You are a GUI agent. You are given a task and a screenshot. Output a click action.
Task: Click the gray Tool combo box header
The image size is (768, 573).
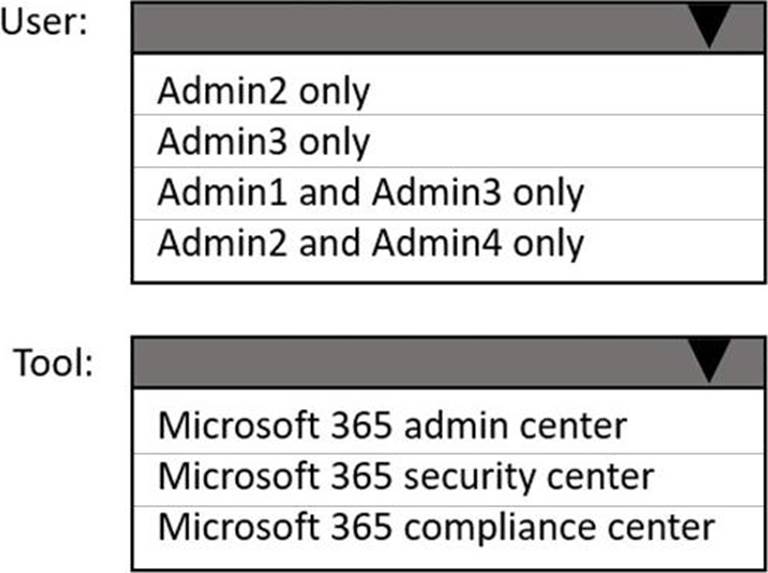click(420, 362)
